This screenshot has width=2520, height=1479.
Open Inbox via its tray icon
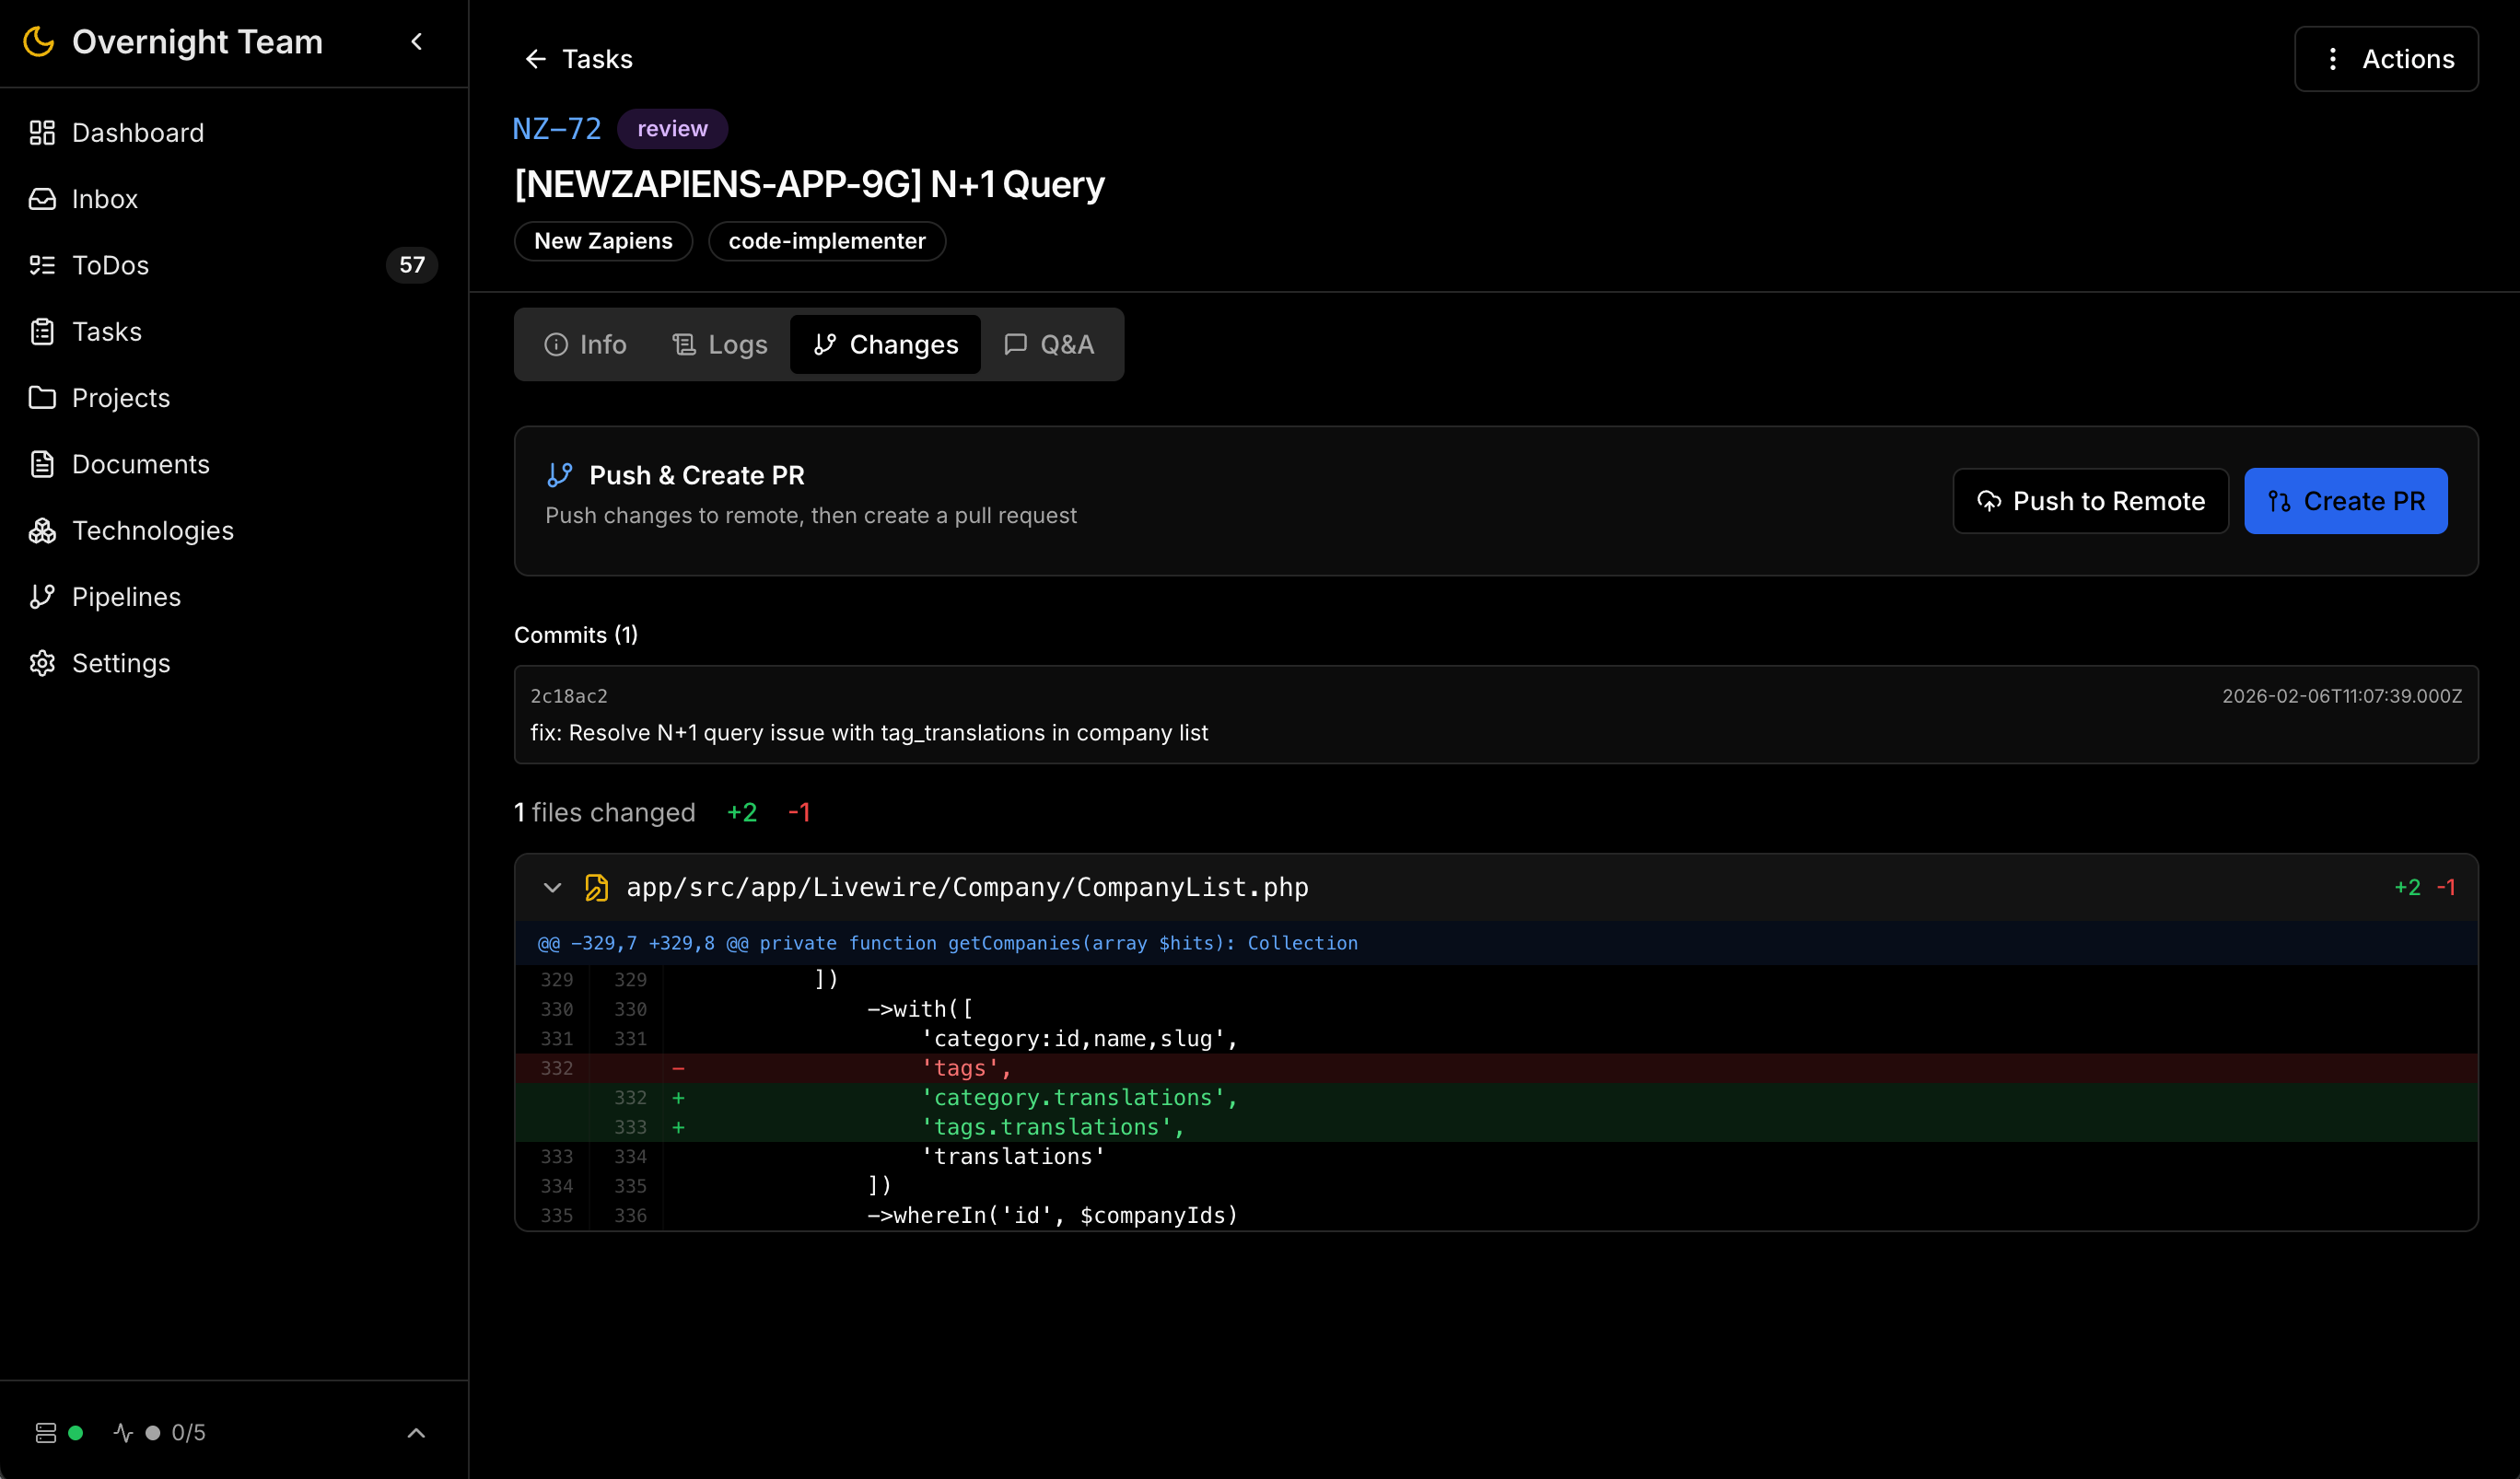pos(42,199)
